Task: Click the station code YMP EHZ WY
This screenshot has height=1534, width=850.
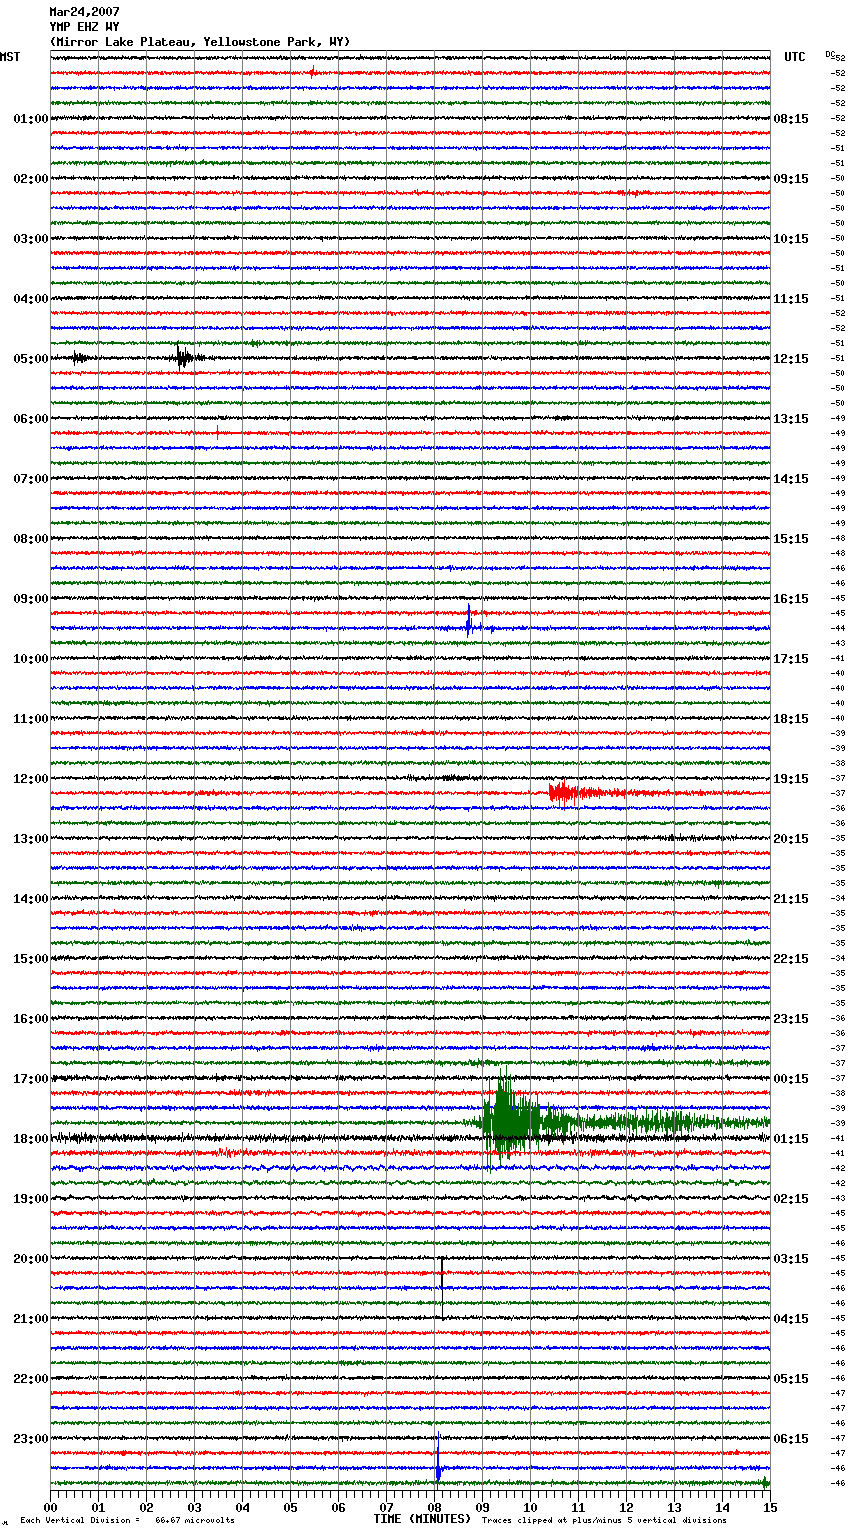Action: 84,27
